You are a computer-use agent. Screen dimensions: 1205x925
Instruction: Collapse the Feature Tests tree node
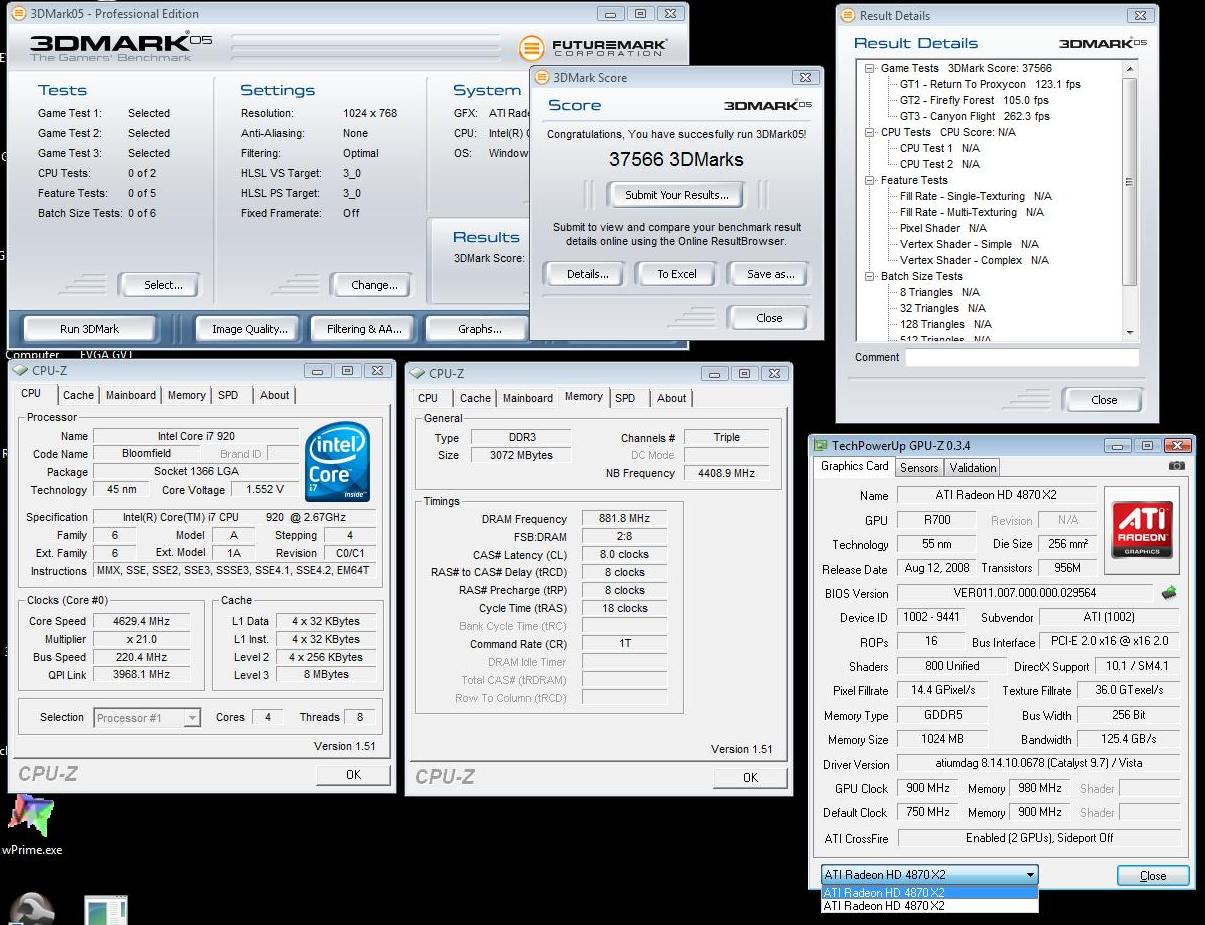click(x=870, y=180)
